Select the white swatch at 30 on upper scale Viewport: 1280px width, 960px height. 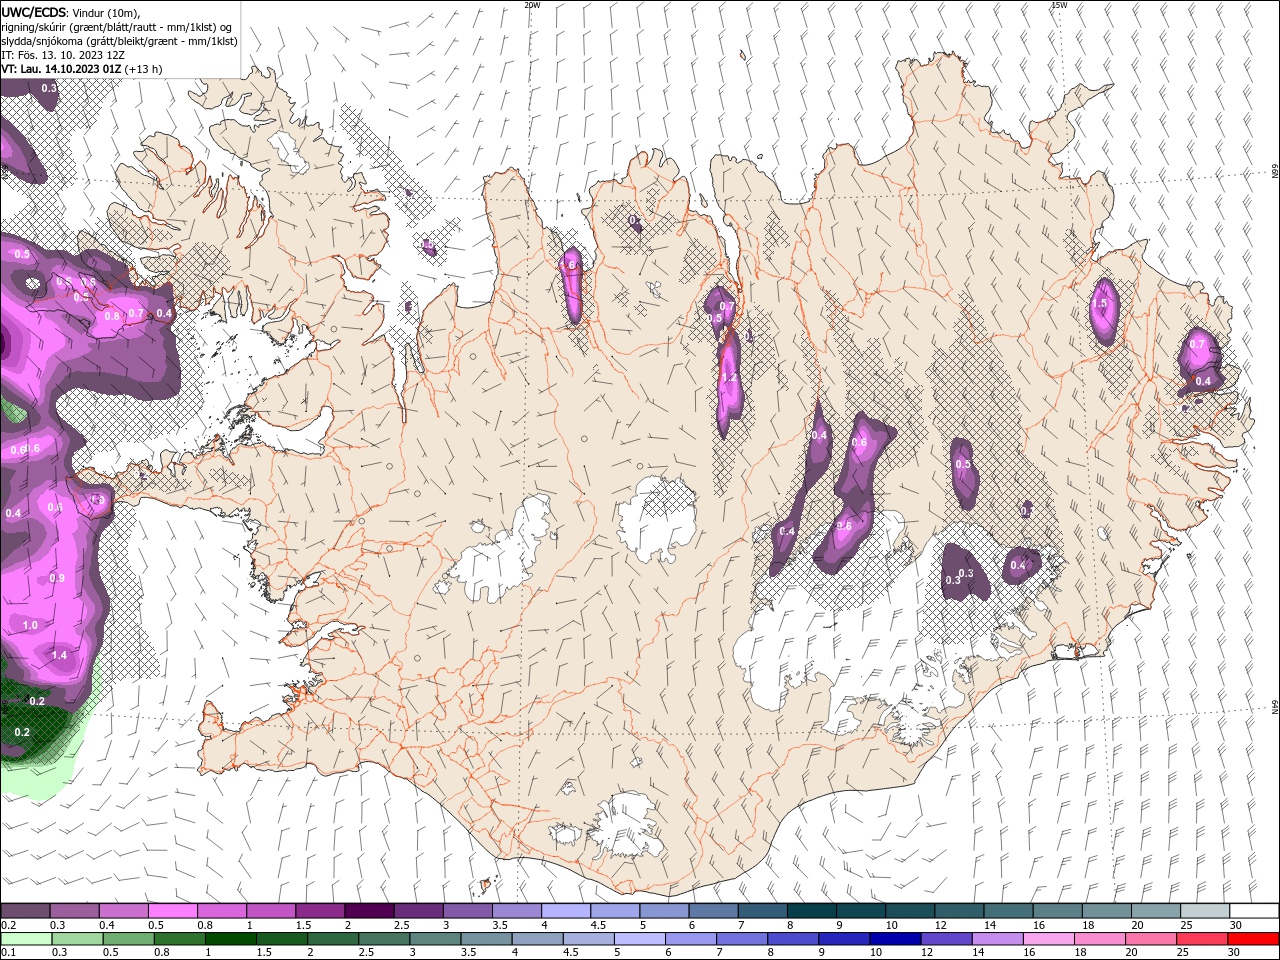1254,911
